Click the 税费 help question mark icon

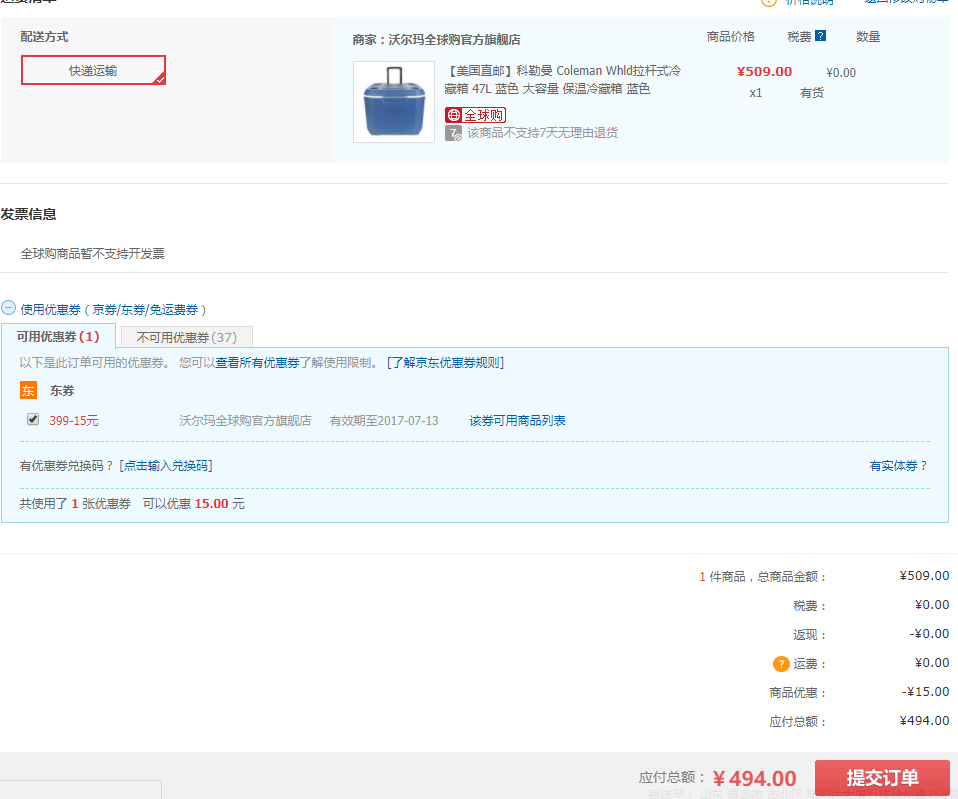pyautogui.click(x=821, y=36)
